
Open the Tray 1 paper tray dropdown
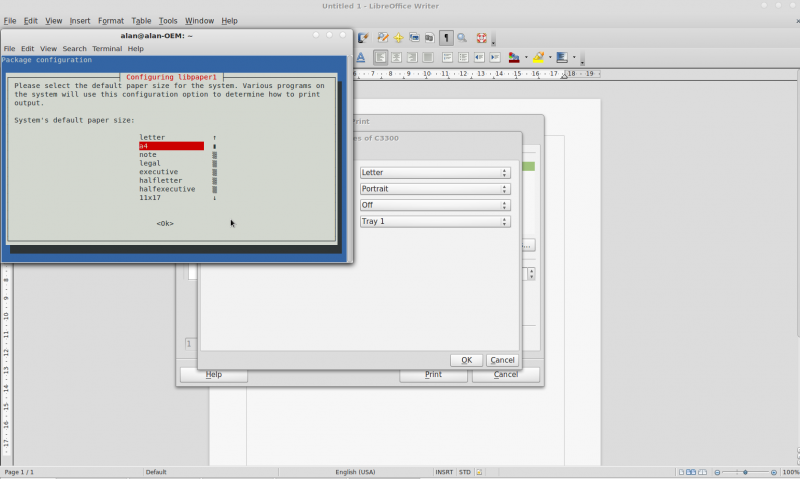[435, 221]
